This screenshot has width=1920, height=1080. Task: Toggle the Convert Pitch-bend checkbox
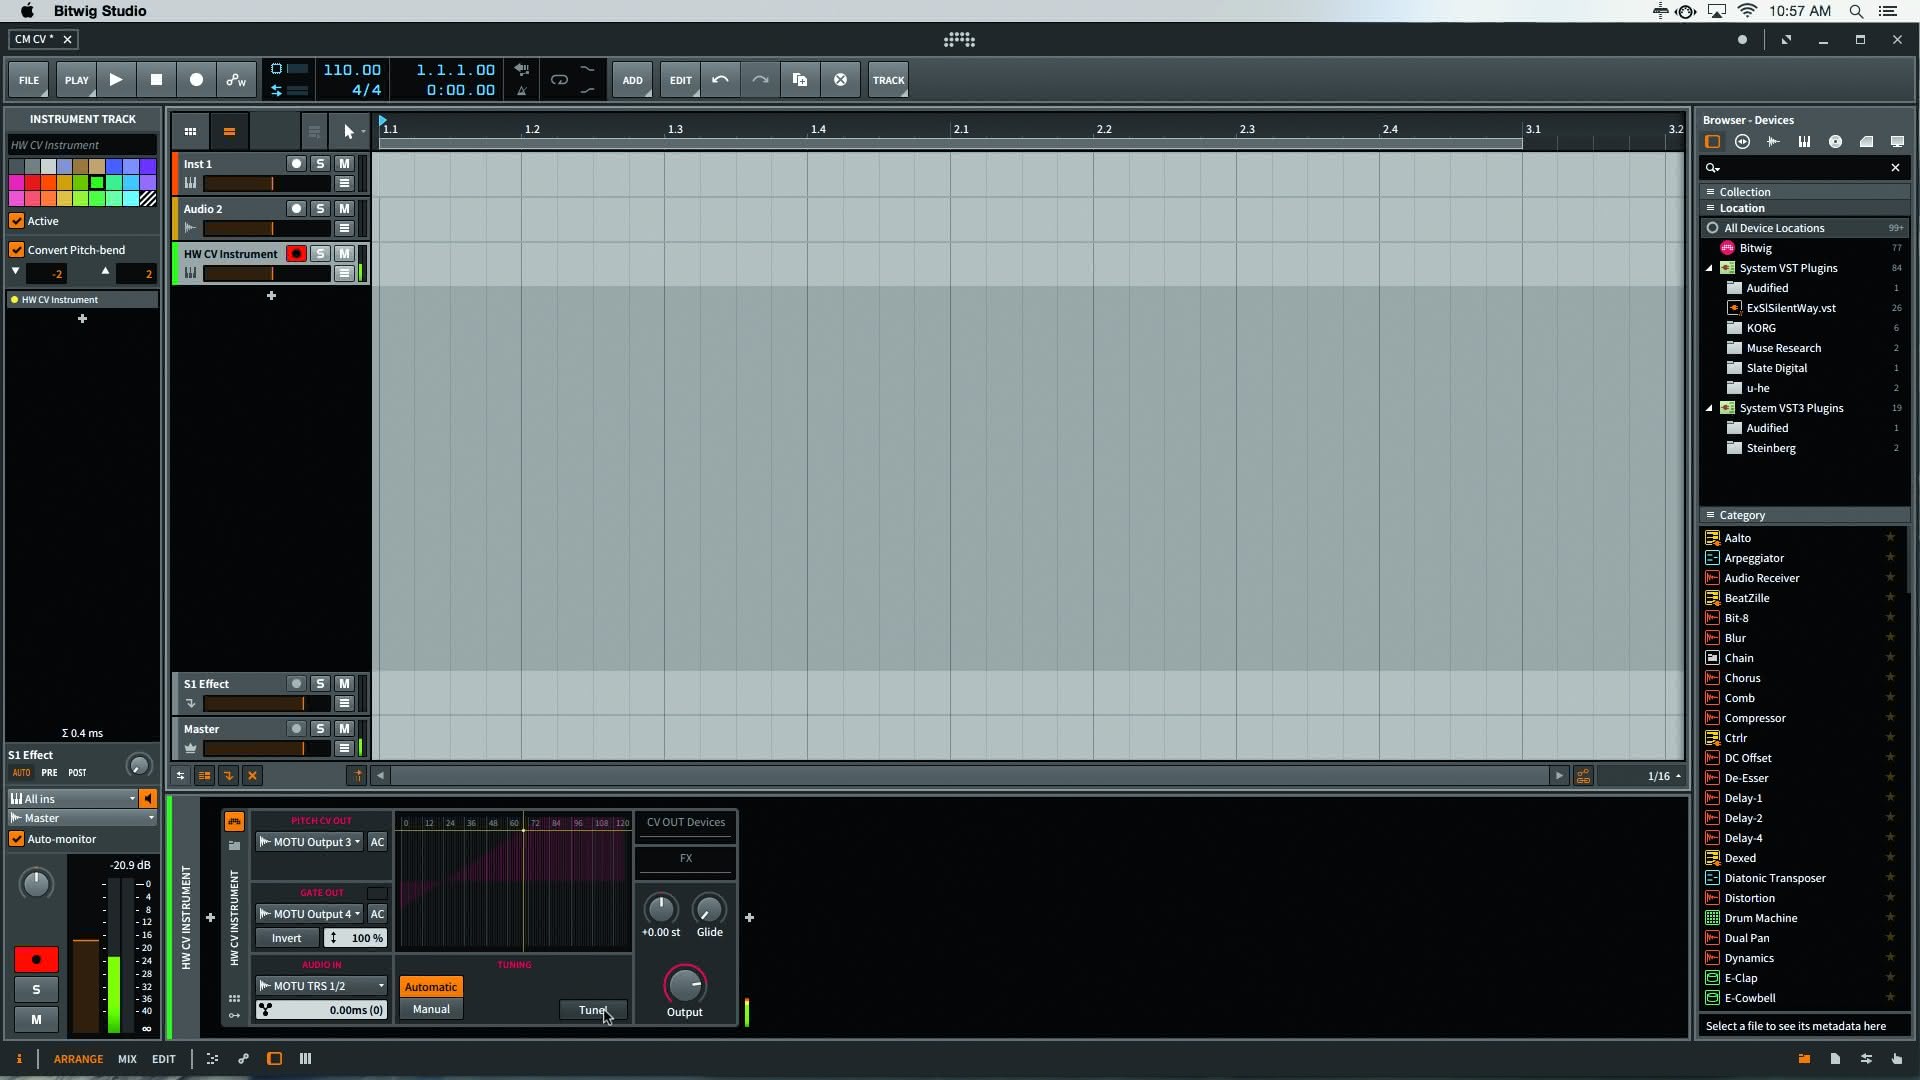[17, 250]
